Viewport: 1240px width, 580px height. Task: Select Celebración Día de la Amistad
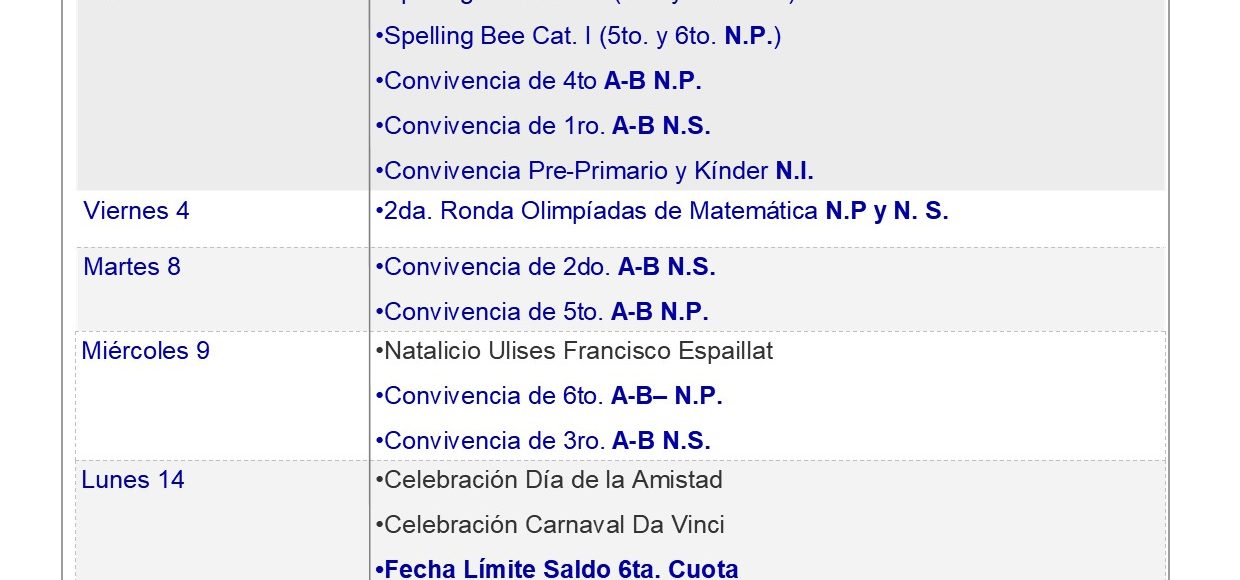click(x=549, y=480)
